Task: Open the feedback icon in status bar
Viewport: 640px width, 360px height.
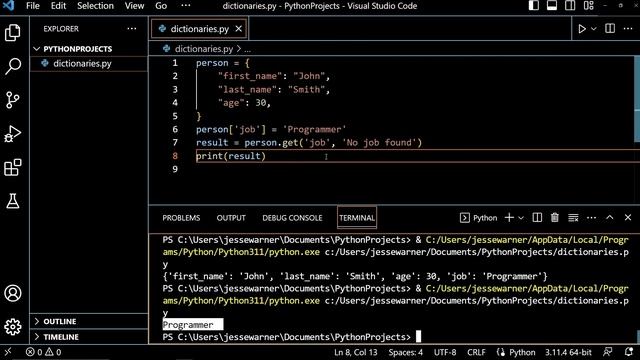Action: point(608,352)
